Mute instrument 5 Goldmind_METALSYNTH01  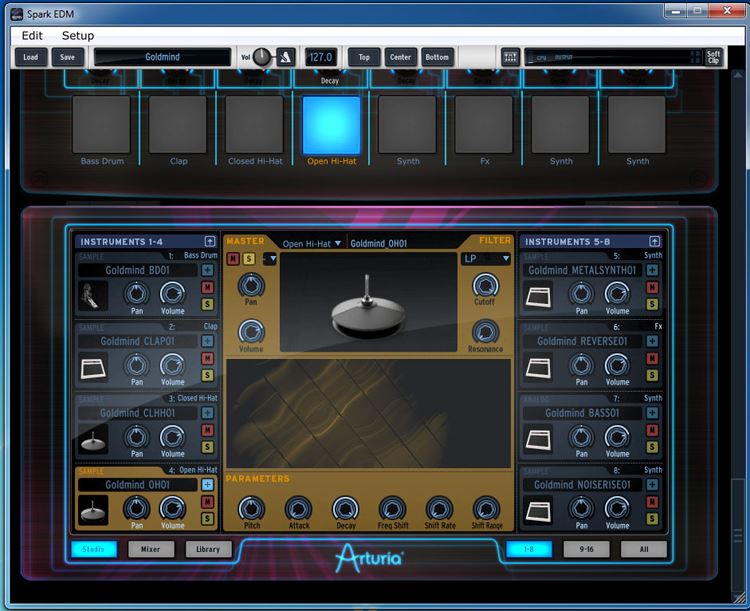(x=652, y=287)
